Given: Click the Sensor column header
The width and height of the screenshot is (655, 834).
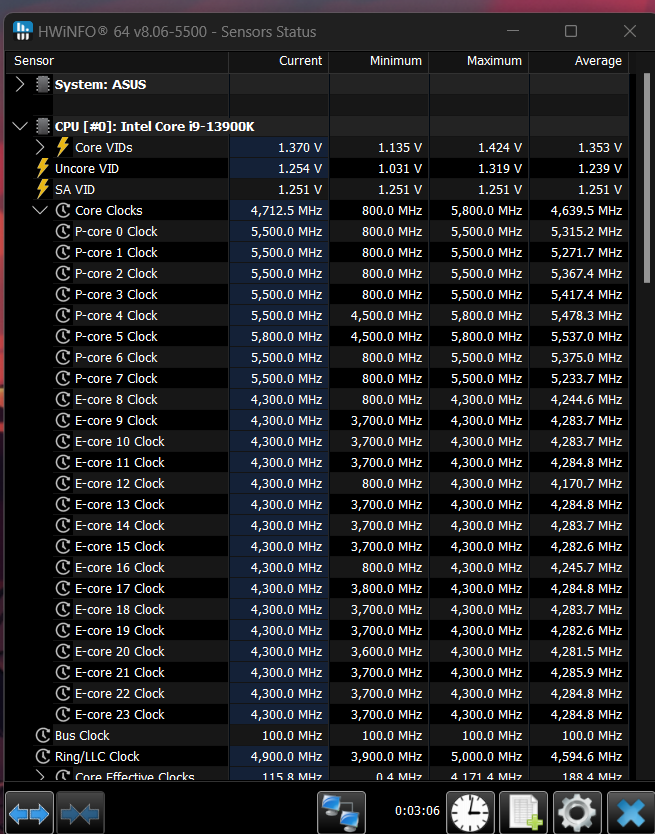Looking at the screenshot, I should 117,61.
